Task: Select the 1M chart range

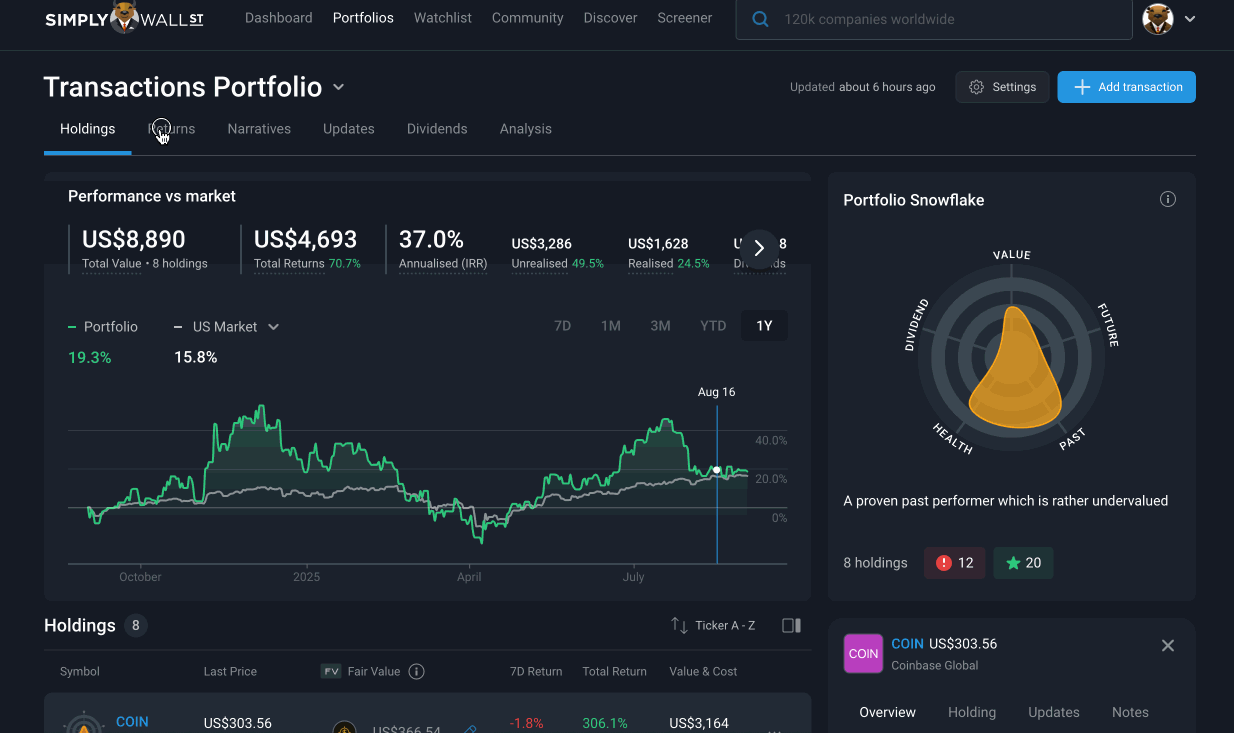Action: coord(611,326)
